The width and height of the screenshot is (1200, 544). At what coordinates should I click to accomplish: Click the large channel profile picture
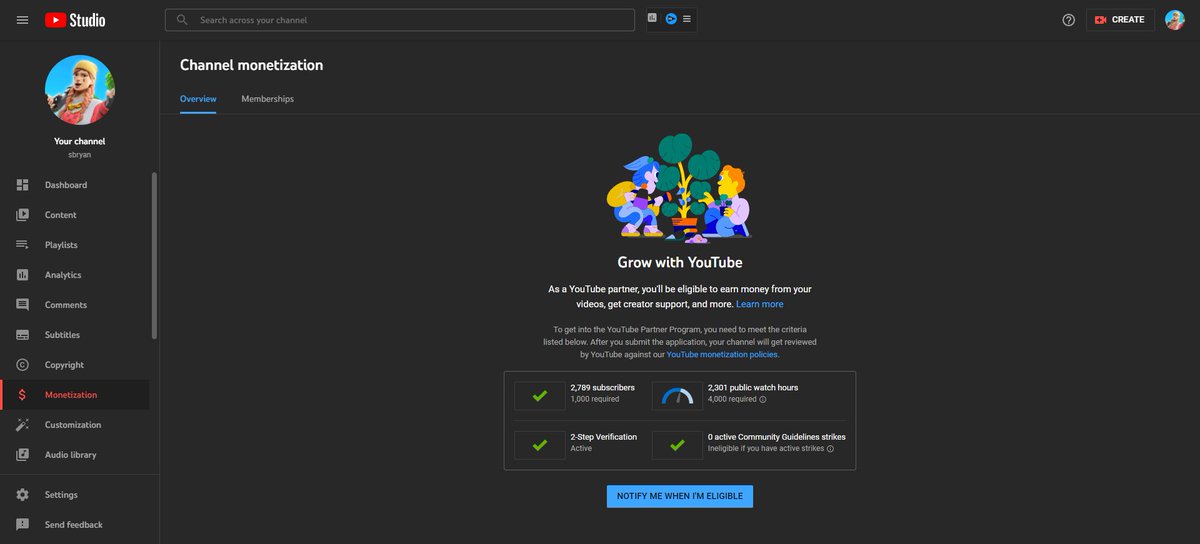[x=80, y=90]
